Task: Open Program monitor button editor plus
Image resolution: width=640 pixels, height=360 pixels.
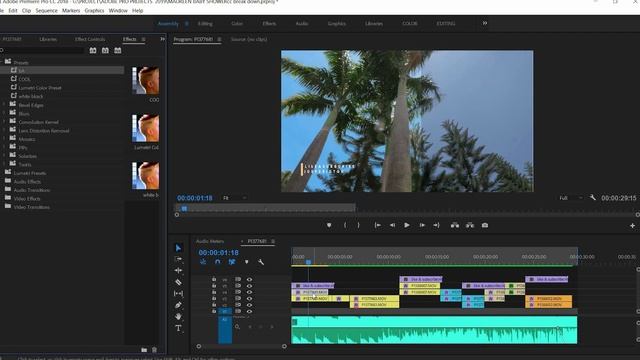Action: tap(632, 226)
